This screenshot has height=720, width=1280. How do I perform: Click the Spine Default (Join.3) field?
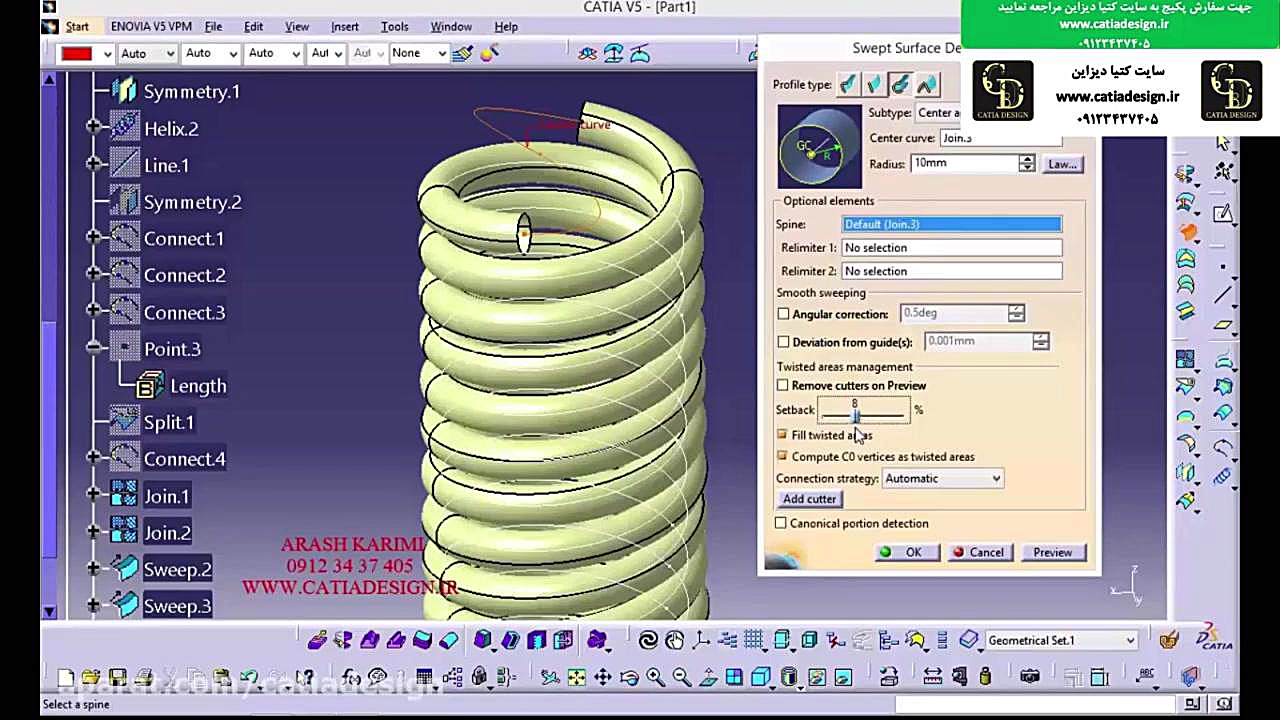click(952, 224)
